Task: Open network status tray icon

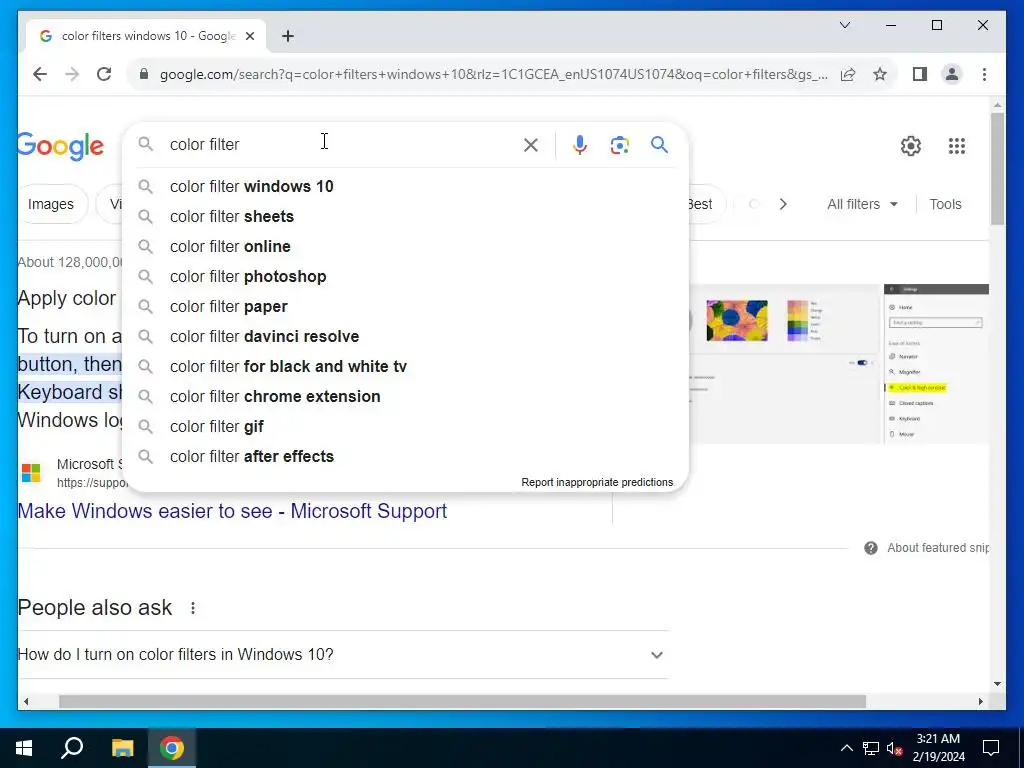Action: click(x=871, y=748)
